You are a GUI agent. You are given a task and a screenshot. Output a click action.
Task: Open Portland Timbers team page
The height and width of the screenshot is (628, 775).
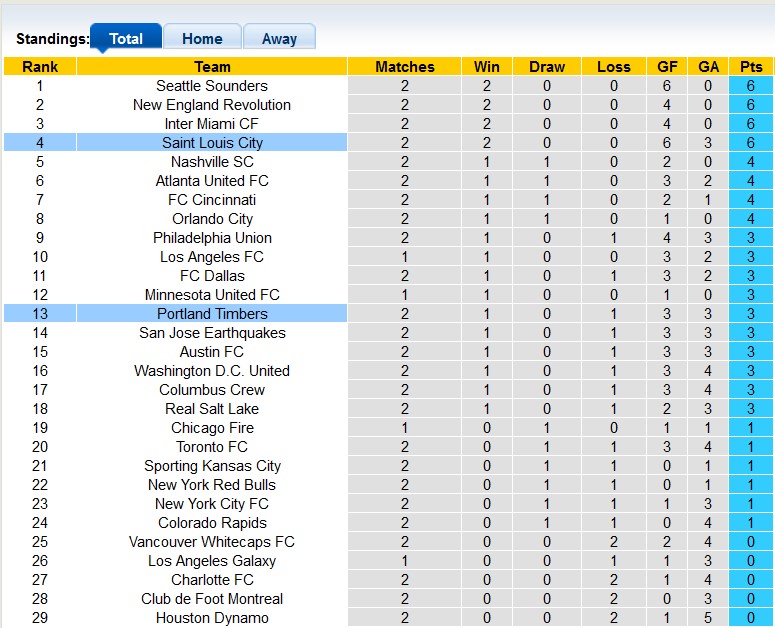[212, 314]
